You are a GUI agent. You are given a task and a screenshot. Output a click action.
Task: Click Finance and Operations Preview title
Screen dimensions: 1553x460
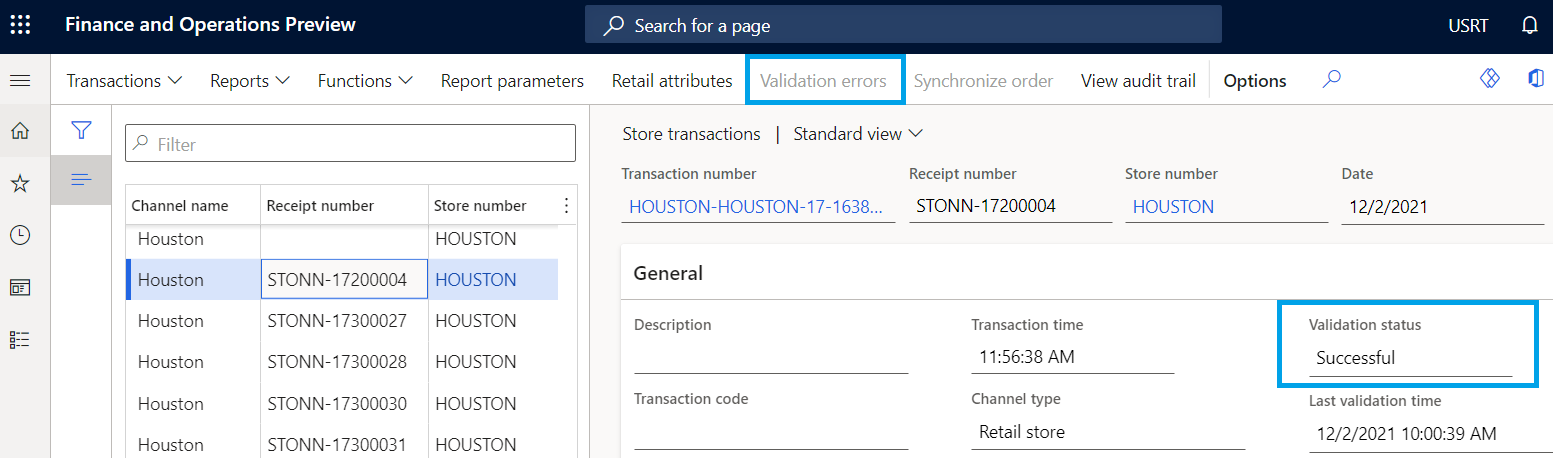210,25
